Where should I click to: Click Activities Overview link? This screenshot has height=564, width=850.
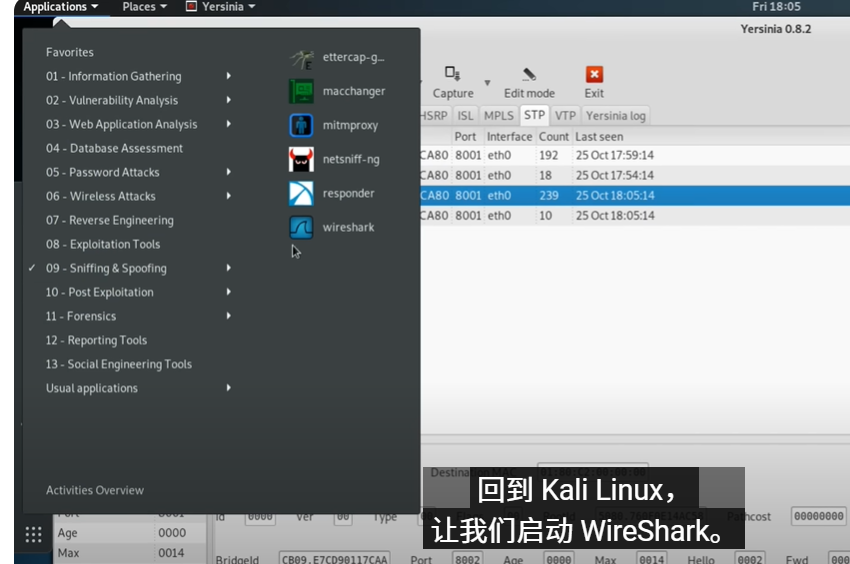(95, 490)
